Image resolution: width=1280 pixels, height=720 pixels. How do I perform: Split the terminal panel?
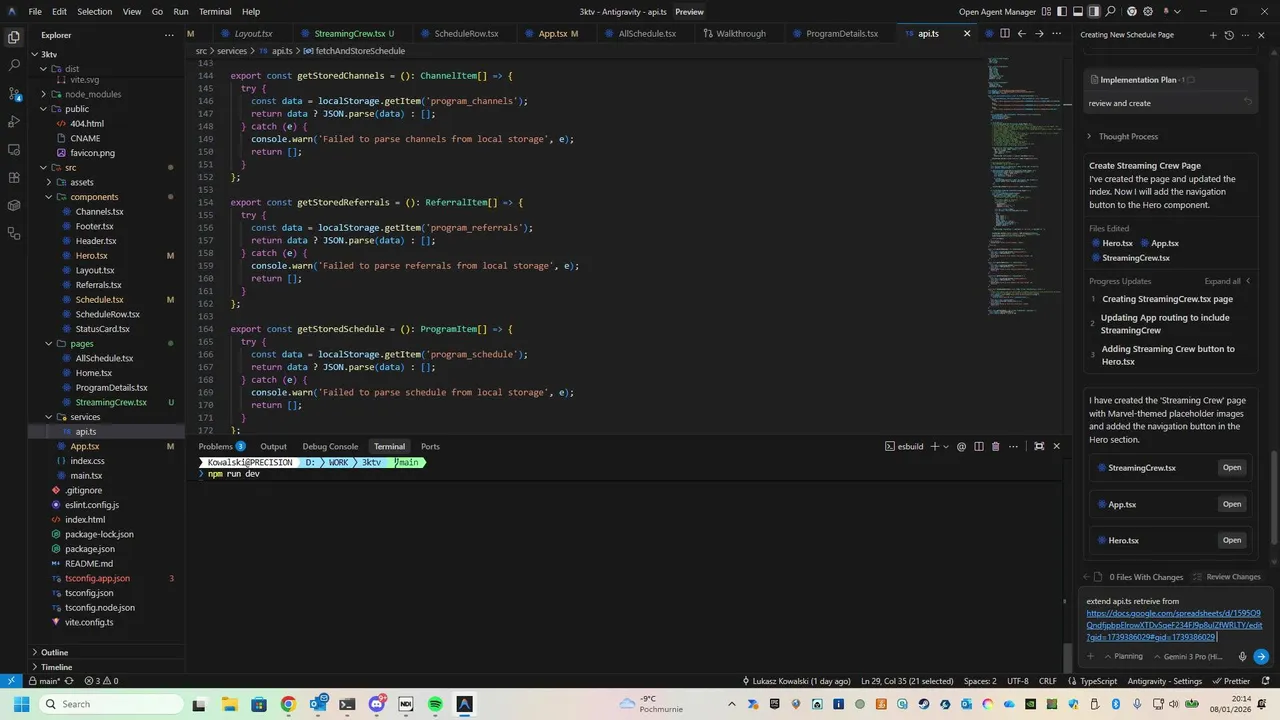click(979, 446)
